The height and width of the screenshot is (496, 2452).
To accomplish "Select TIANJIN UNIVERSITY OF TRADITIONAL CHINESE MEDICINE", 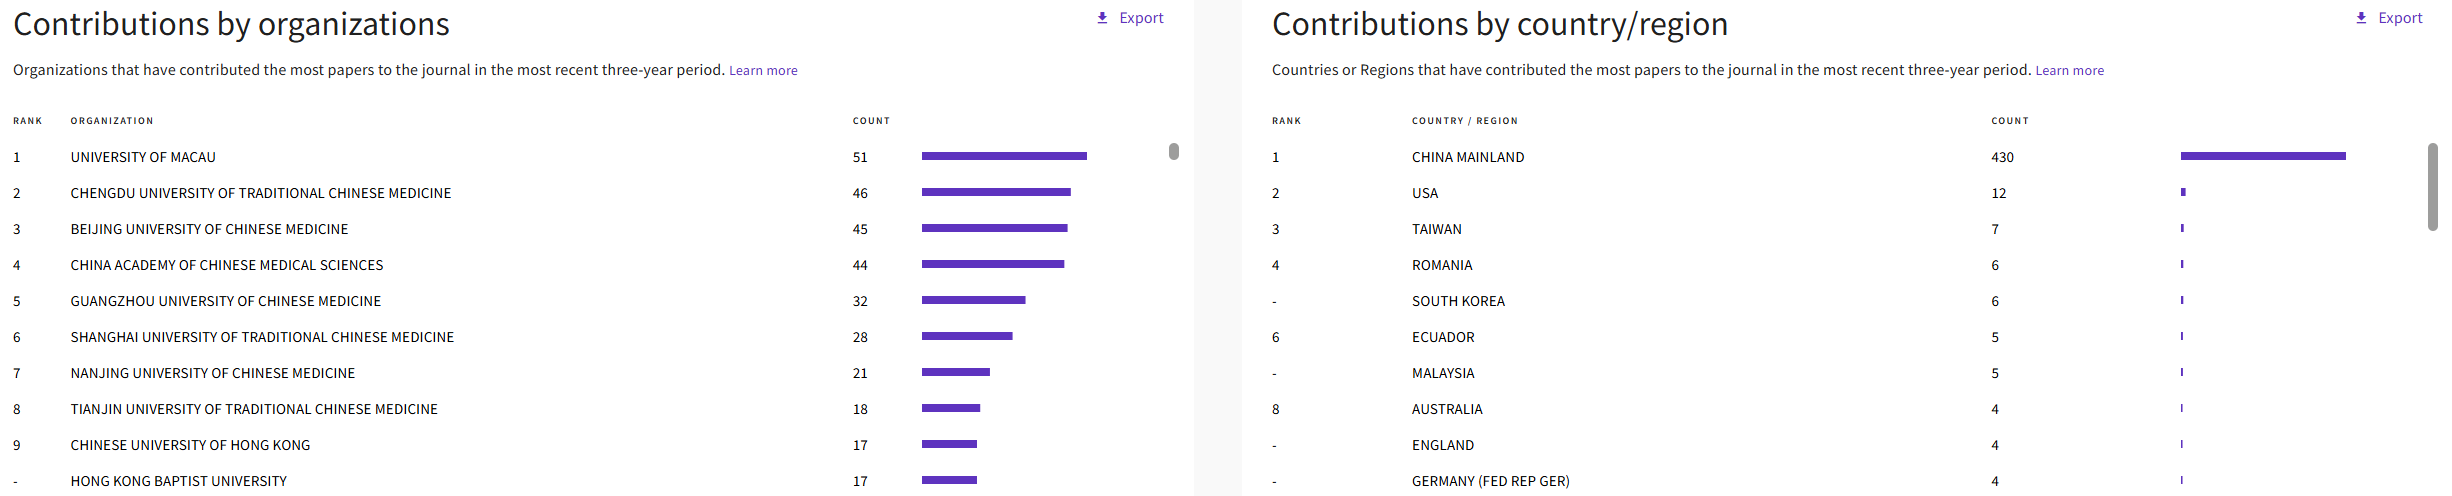I will coord(254,409).
